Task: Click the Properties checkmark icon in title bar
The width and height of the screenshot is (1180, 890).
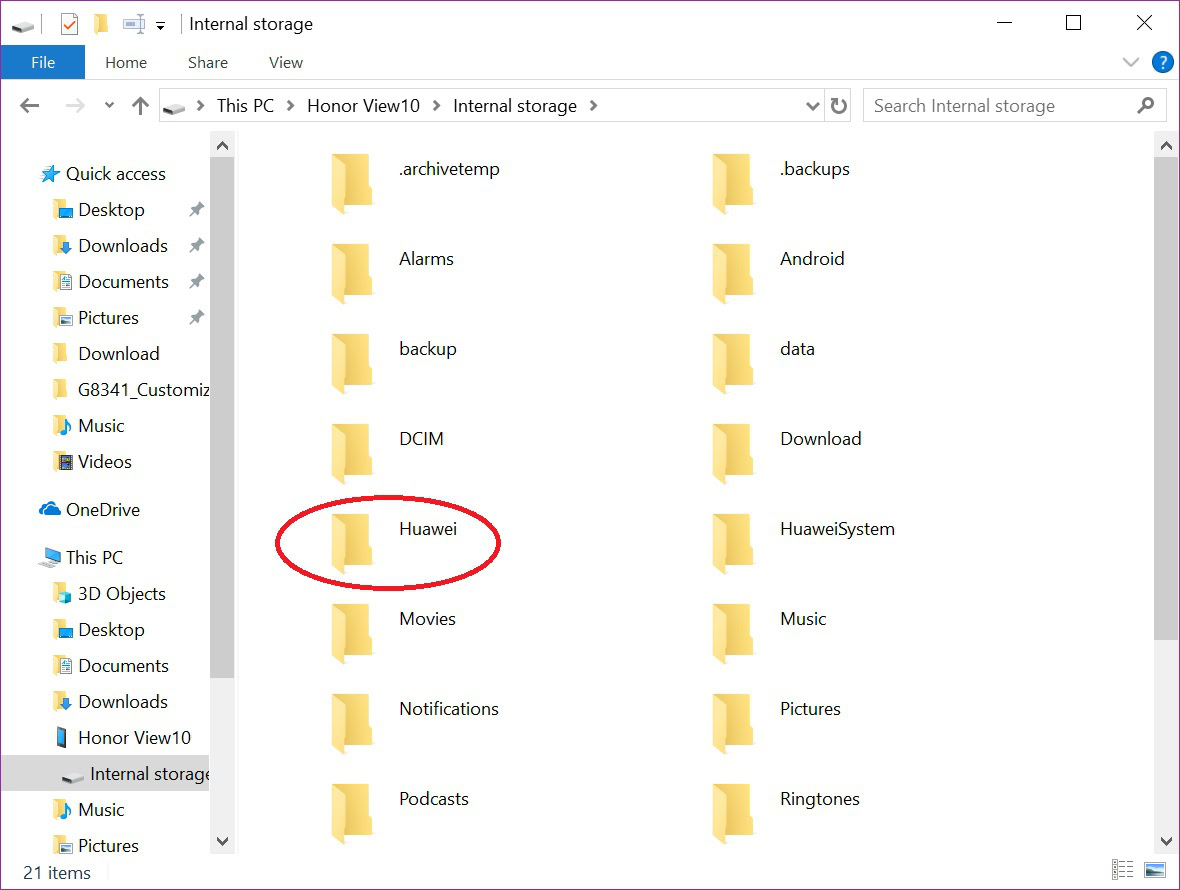Action: 69,25
